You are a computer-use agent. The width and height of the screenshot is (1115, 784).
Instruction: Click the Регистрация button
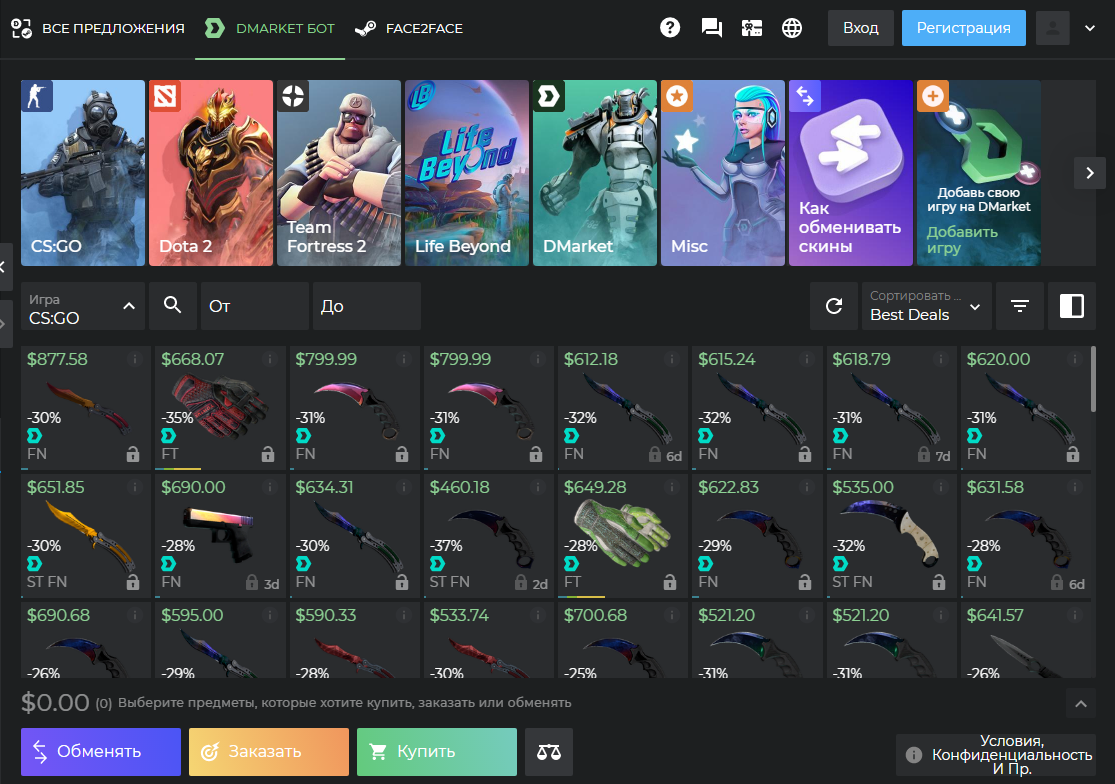point(964,28)
